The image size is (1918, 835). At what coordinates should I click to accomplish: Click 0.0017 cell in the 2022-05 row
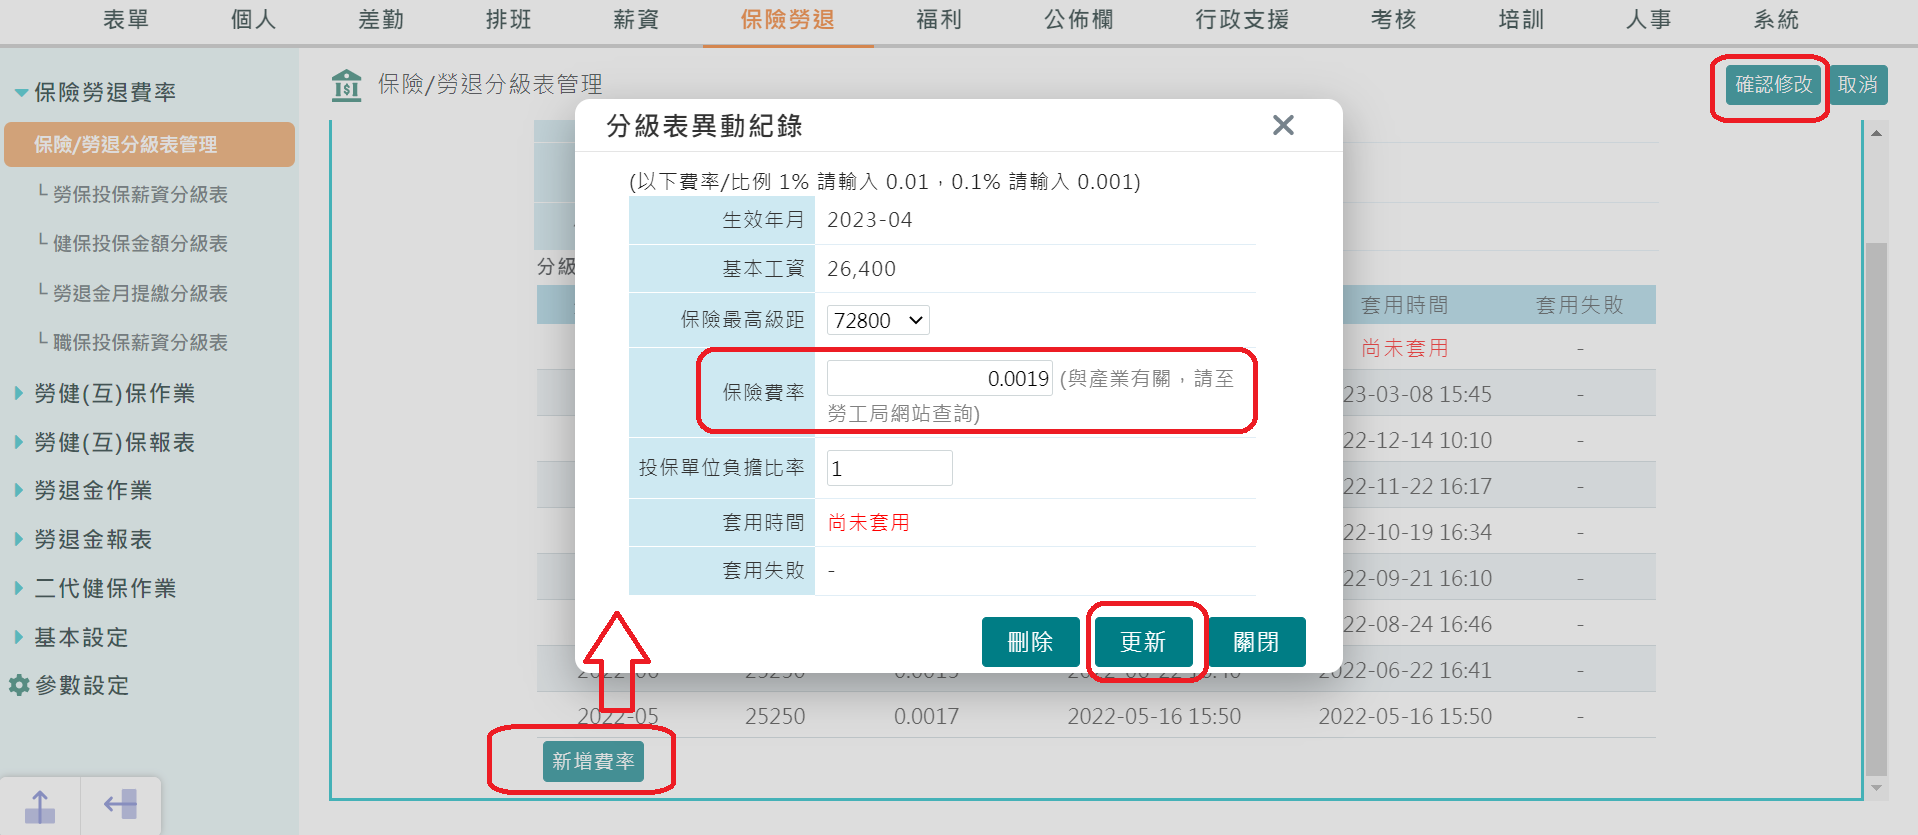926,717
